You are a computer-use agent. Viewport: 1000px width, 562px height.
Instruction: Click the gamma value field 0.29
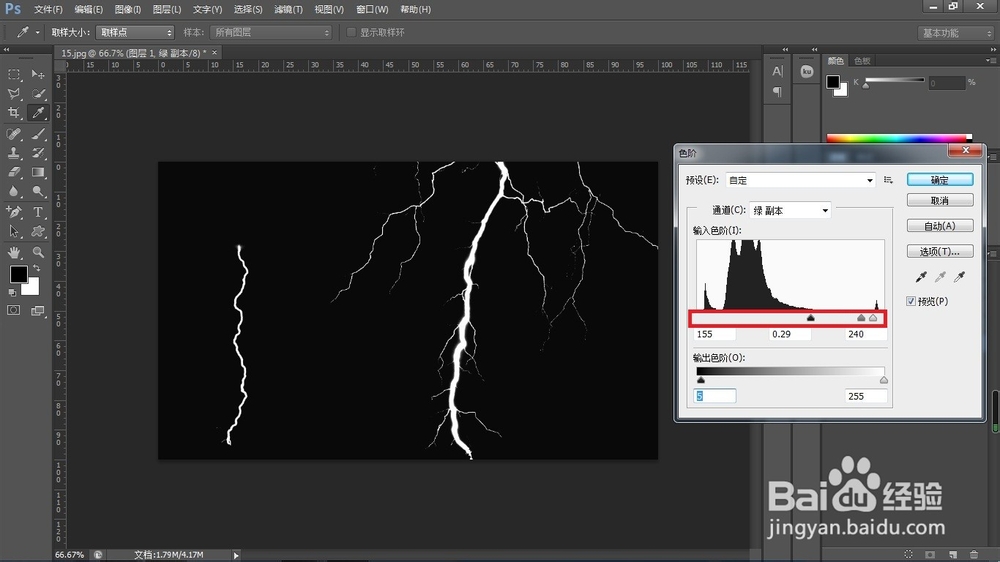790,334
